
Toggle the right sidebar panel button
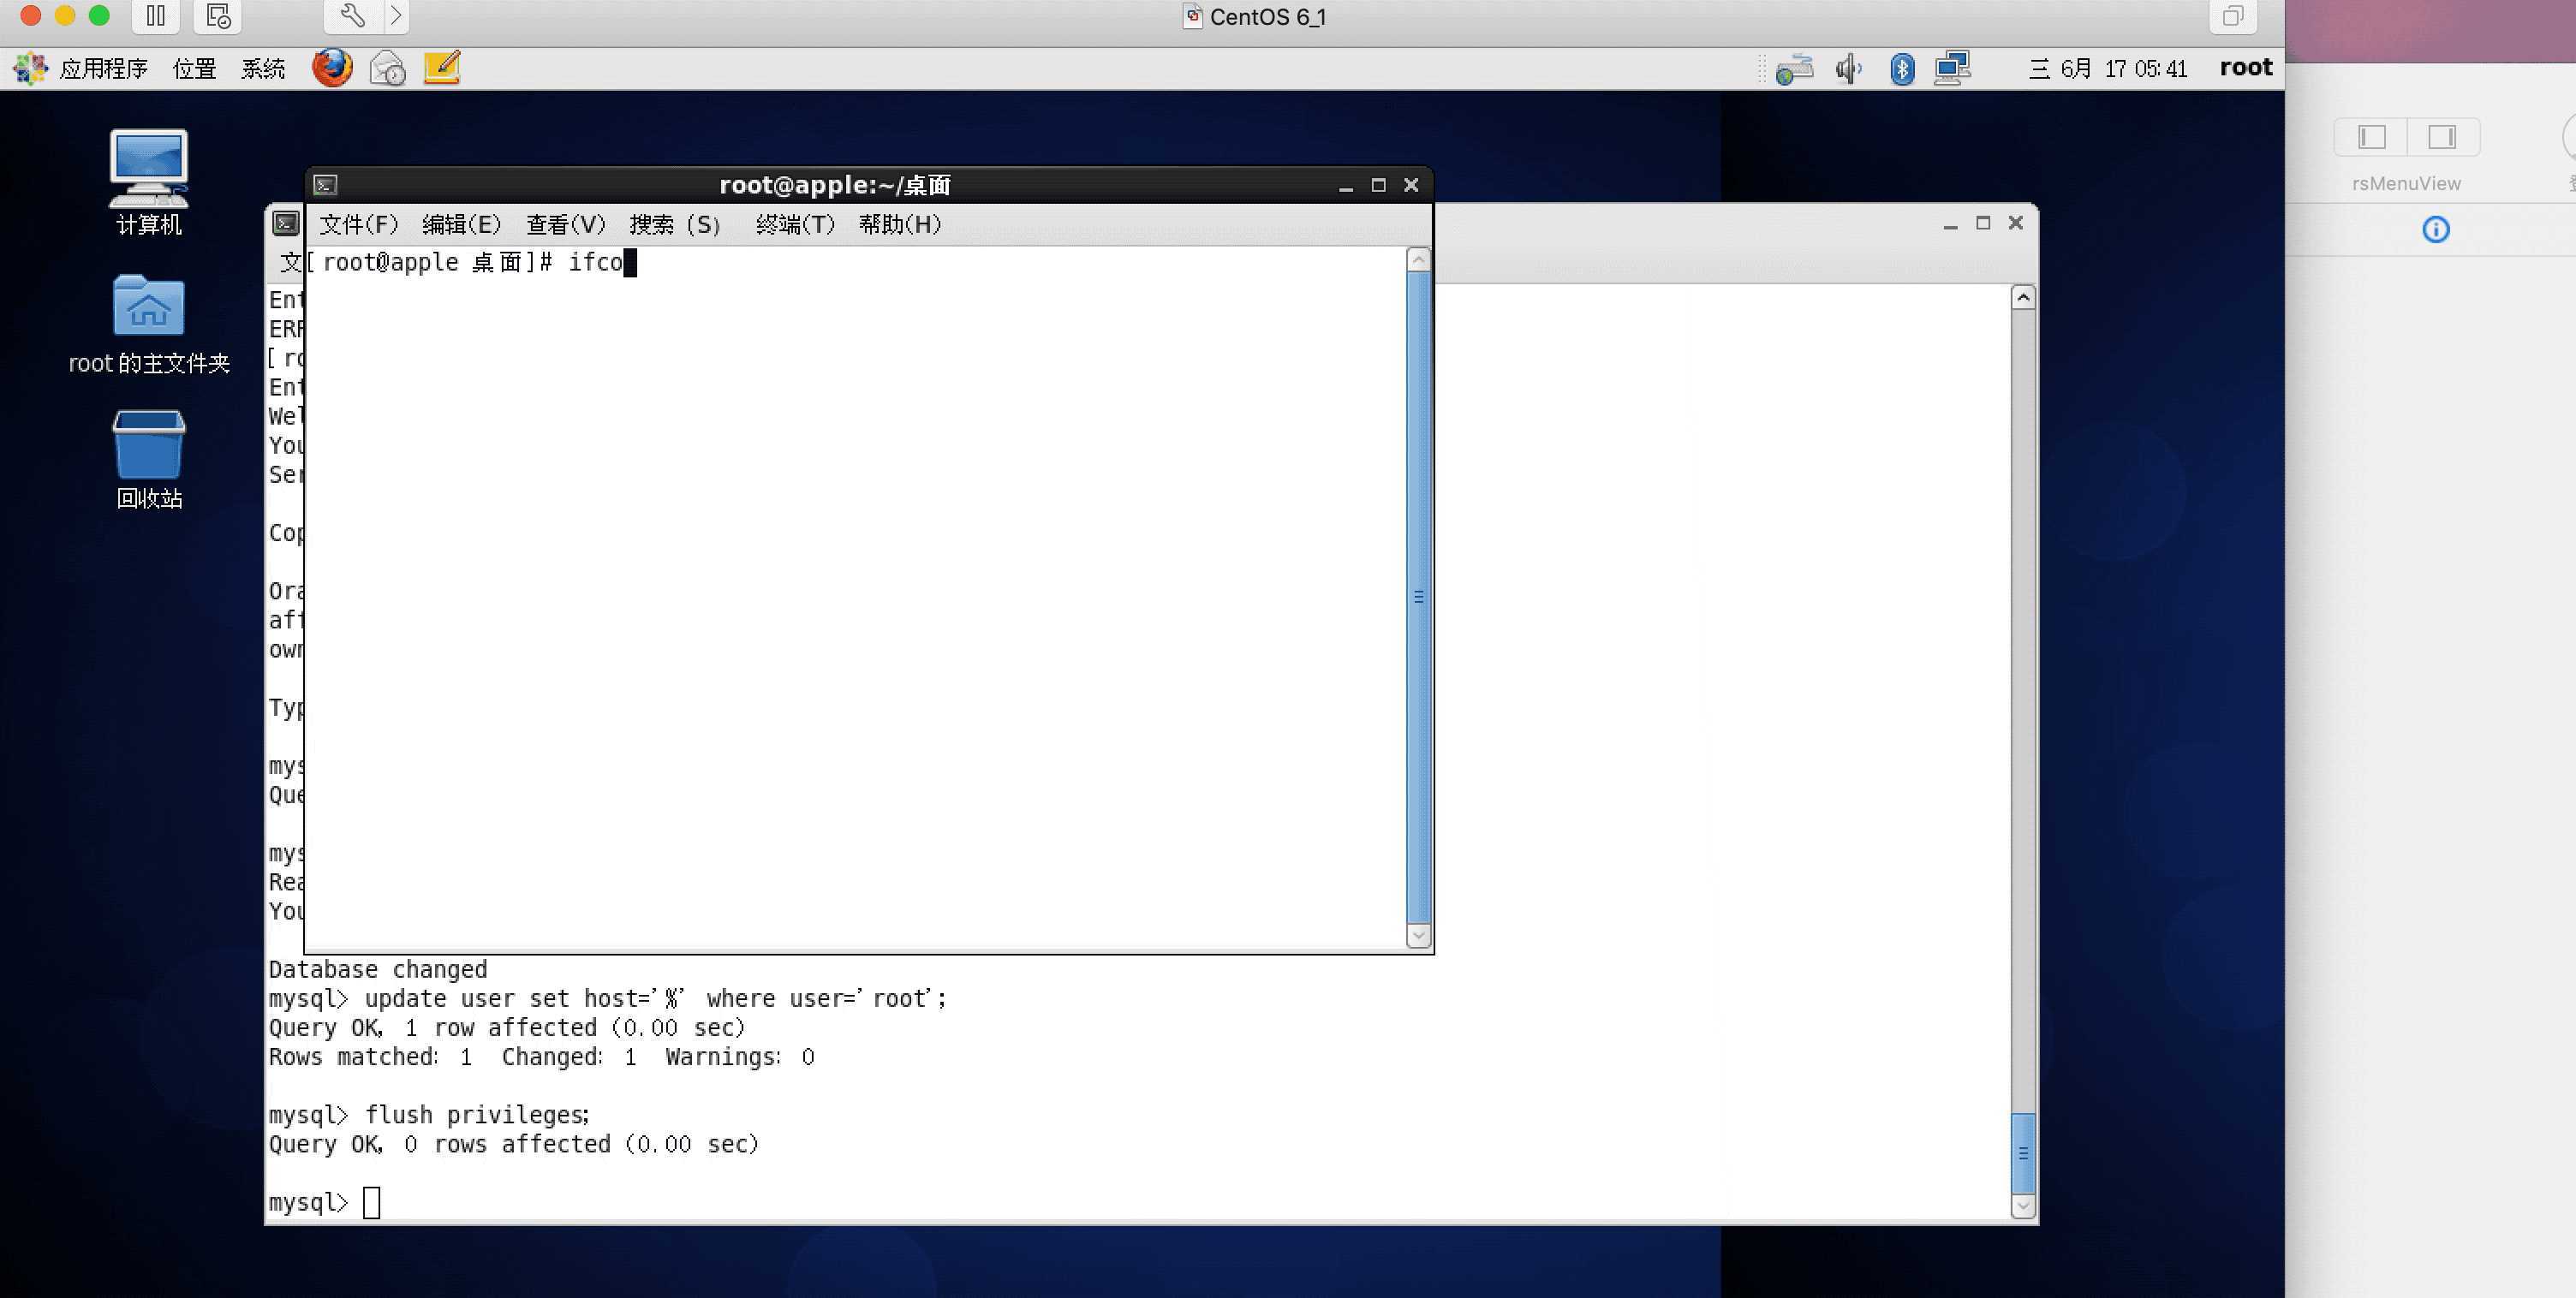point(2442,137)
